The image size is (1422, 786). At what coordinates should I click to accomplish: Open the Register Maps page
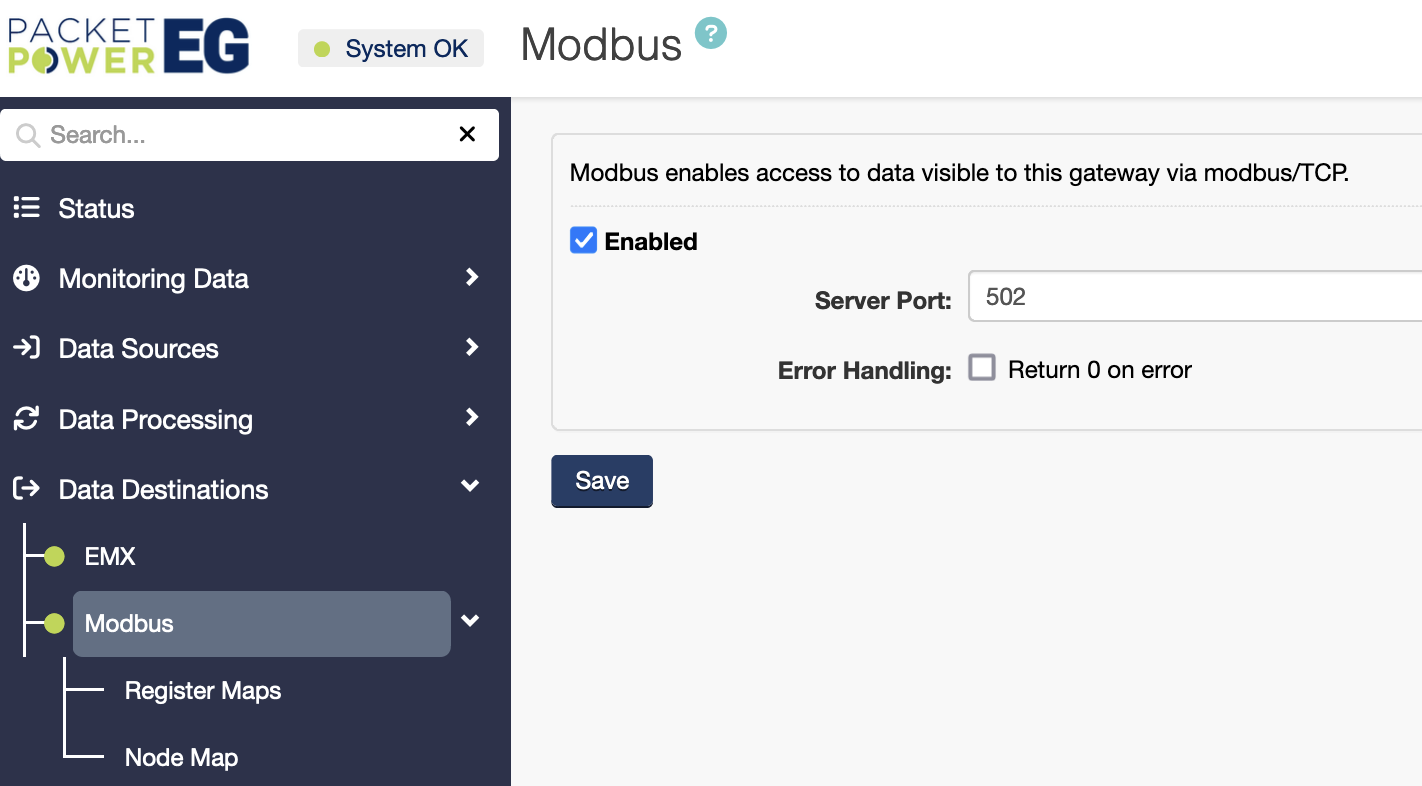pyautogui.click(x=203, y=691)
